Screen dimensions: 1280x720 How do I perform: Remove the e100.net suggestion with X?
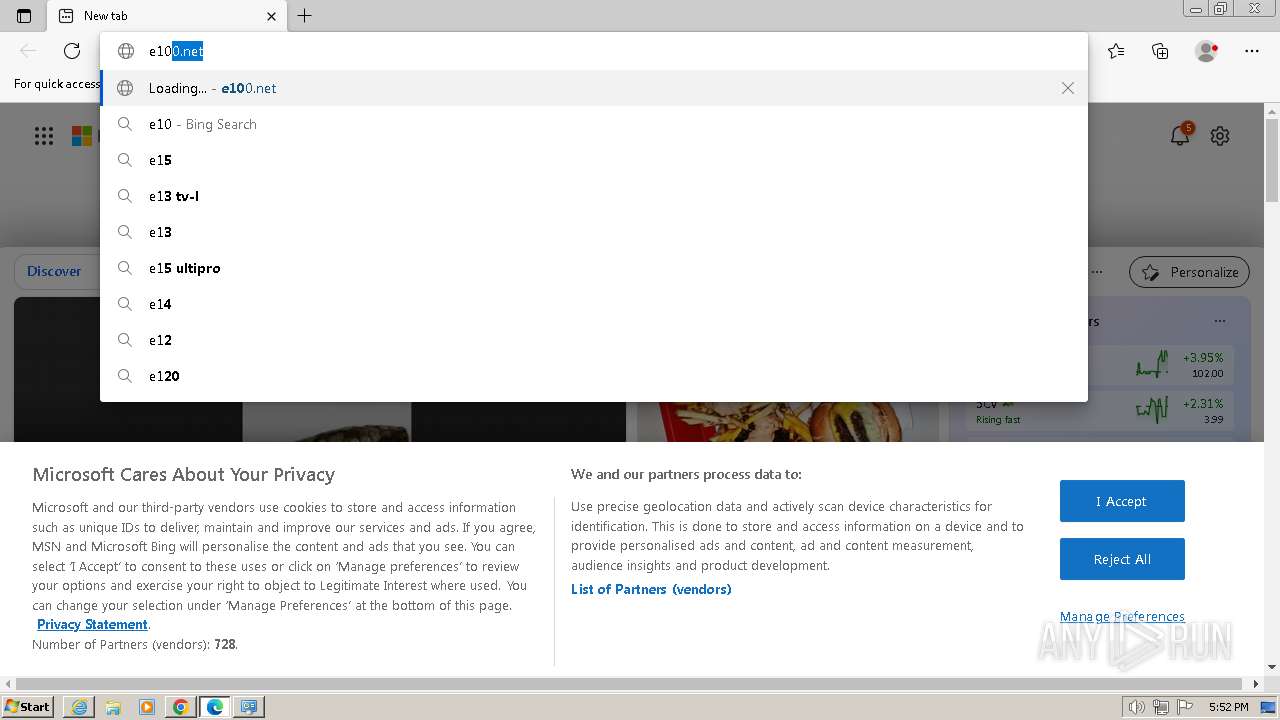coord(1068,88)
